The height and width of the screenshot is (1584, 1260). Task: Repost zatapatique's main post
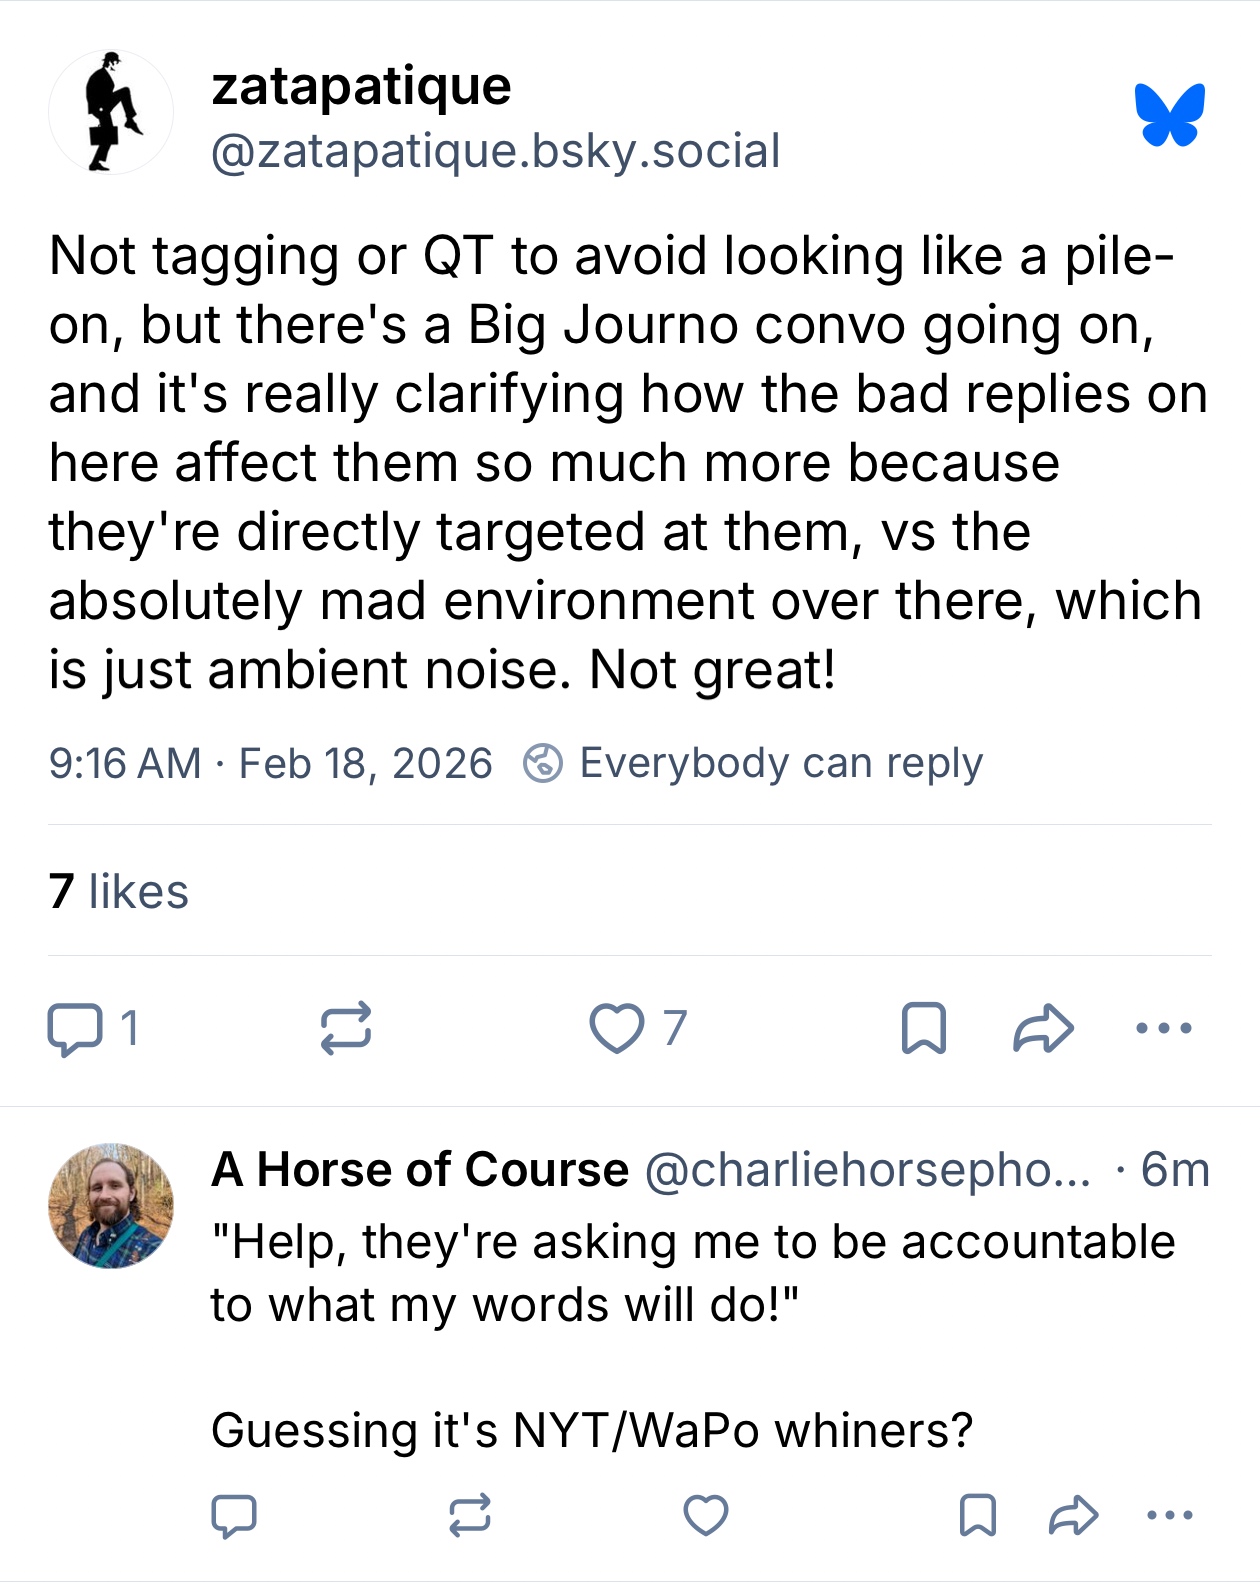pos(346,1029)
